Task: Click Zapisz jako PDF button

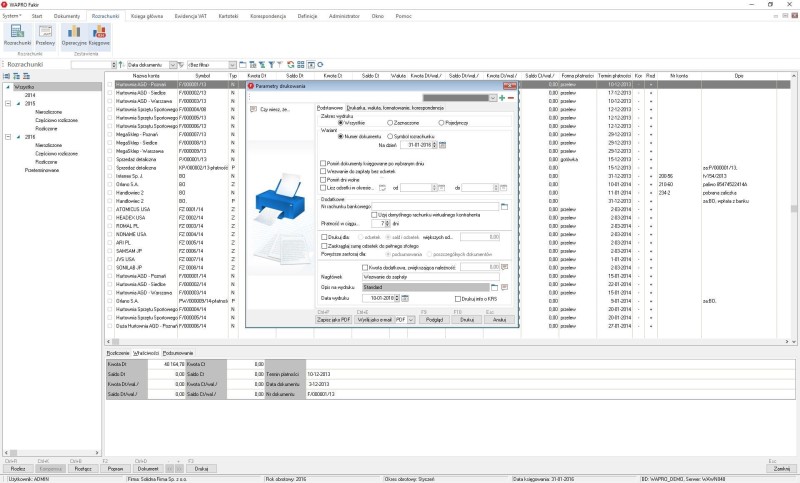Action: pos(332,319)
